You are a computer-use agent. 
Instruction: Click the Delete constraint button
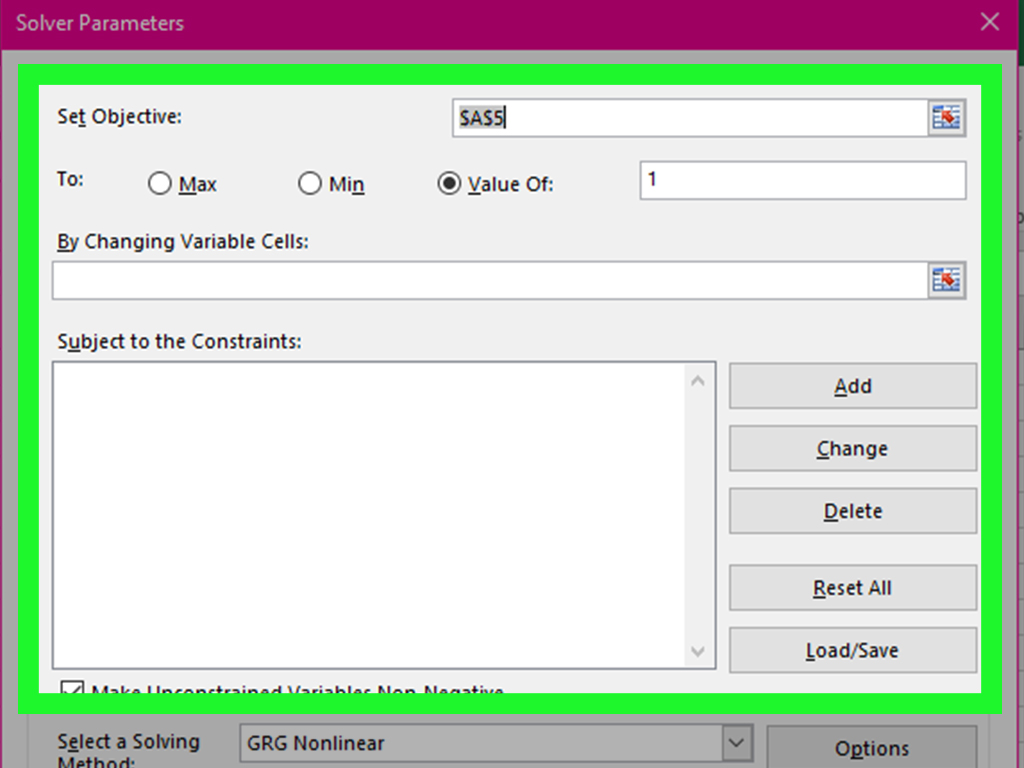(x=853, y=511)
